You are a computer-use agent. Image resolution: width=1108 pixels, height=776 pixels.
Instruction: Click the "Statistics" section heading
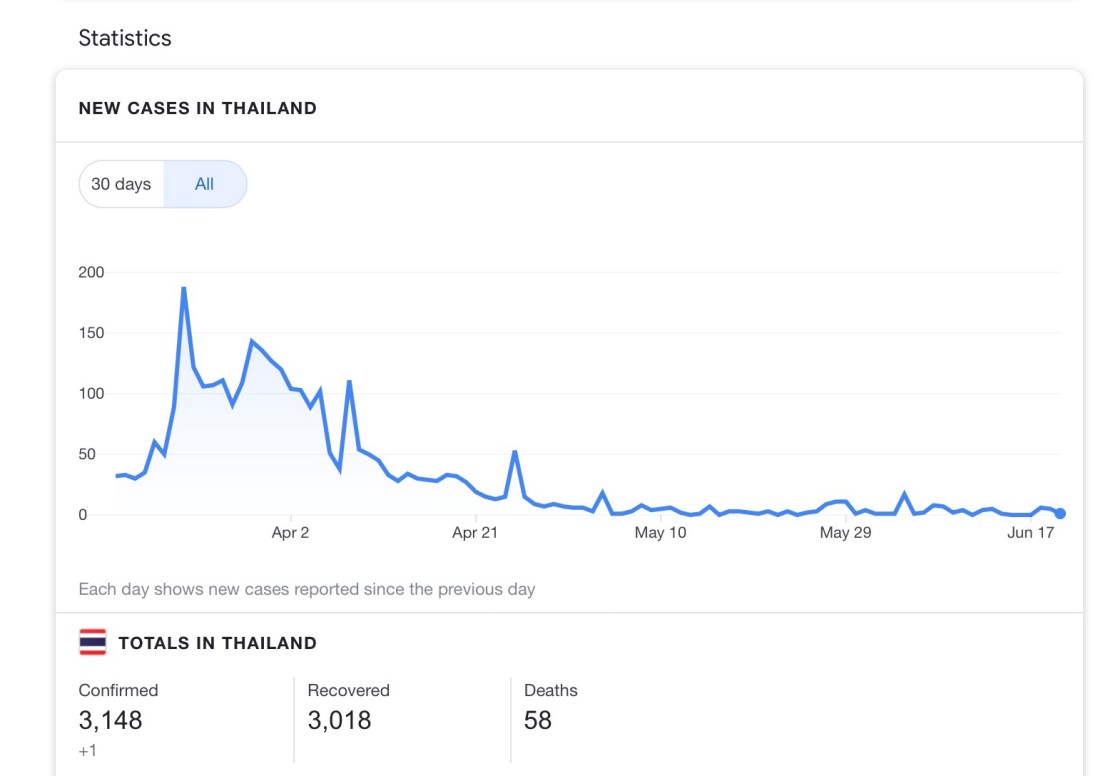[x=125, y=38]
